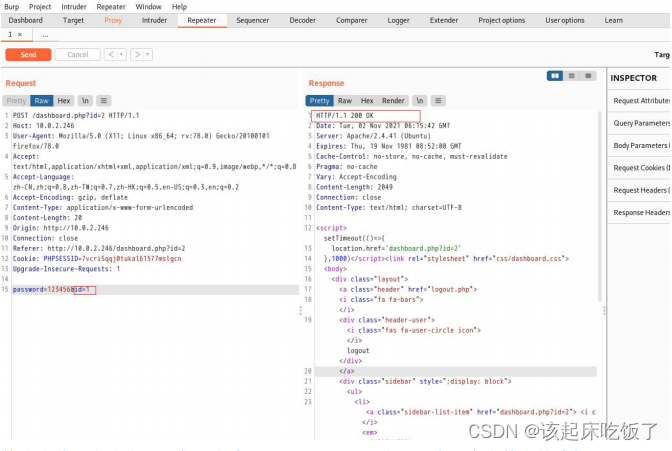Open the Project menu
The width and height of the screenshot is (672, 451).
40,7
